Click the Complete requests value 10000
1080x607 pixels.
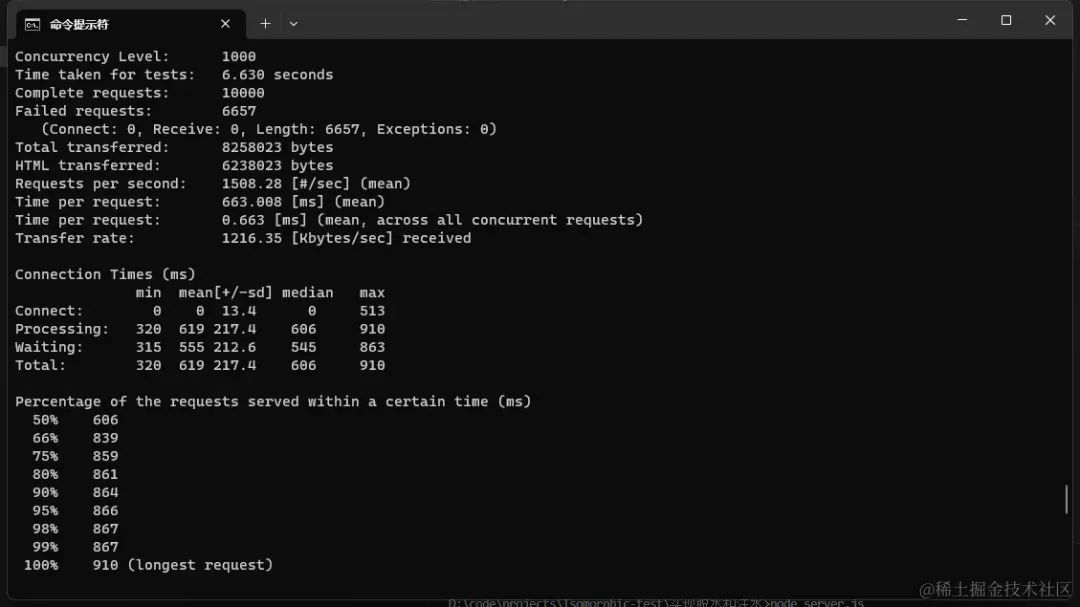(242, 93)
